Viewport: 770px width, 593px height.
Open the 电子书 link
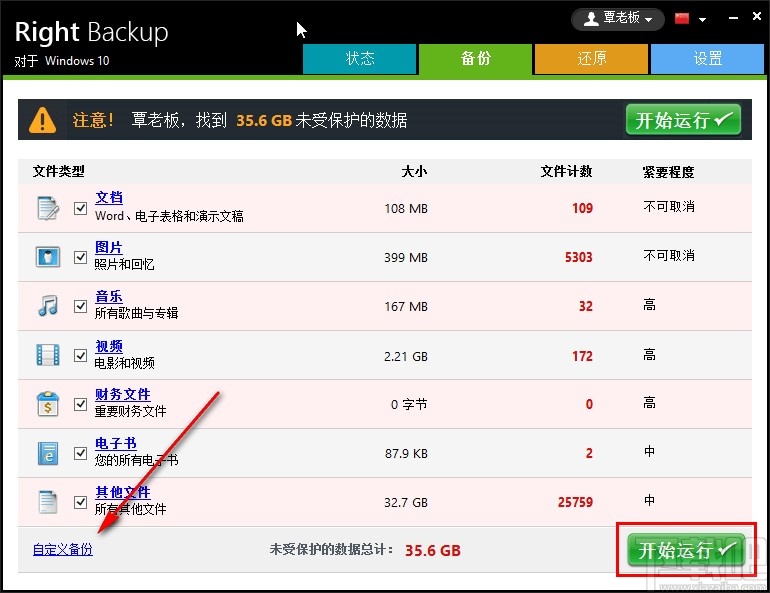click(x=115, y=443)
